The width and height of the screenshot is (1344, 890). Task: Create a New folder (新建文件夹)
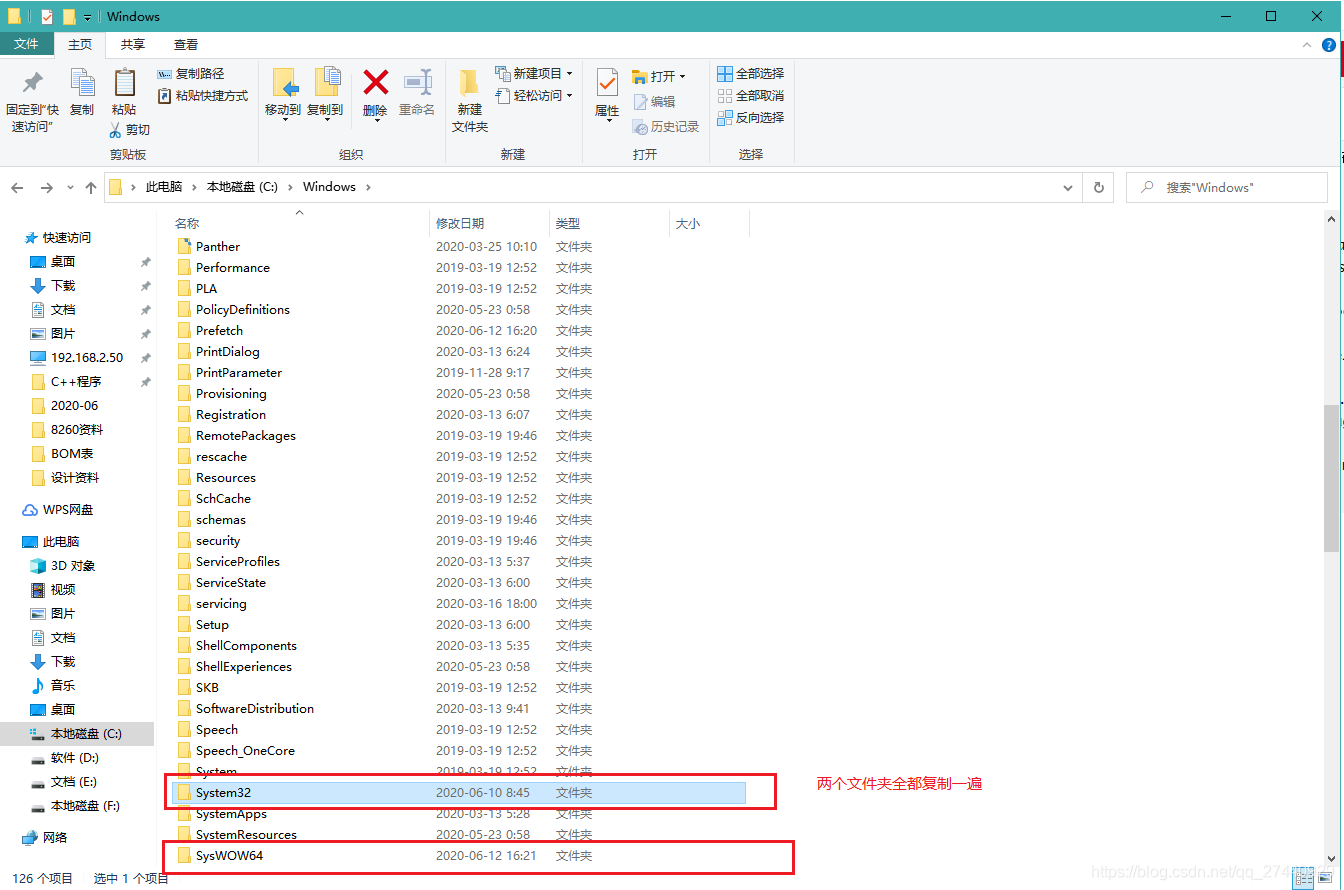[470, 100]
